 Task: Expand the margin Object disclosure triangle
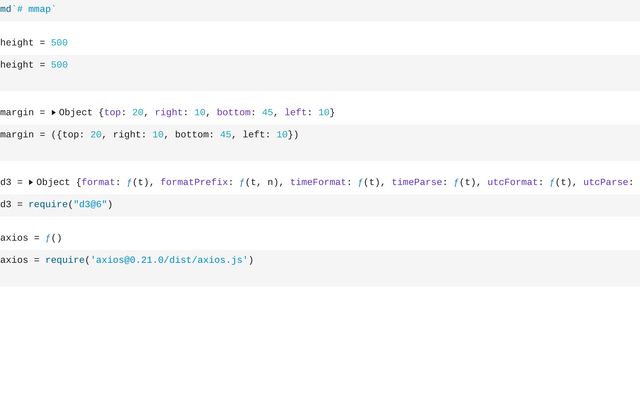(x=54, y=113)
